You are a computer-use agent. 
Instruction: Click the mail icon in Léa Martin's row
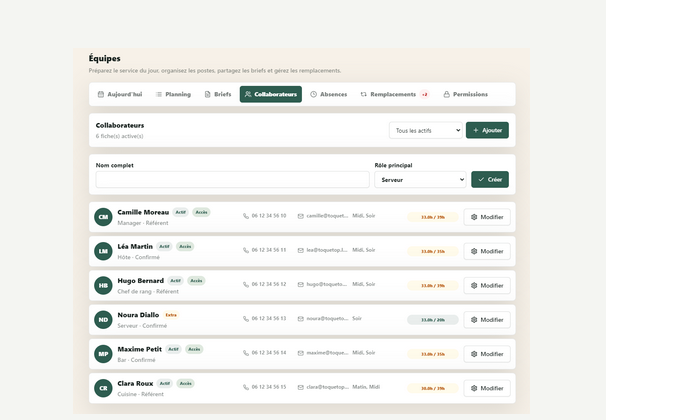click(301, 250)
